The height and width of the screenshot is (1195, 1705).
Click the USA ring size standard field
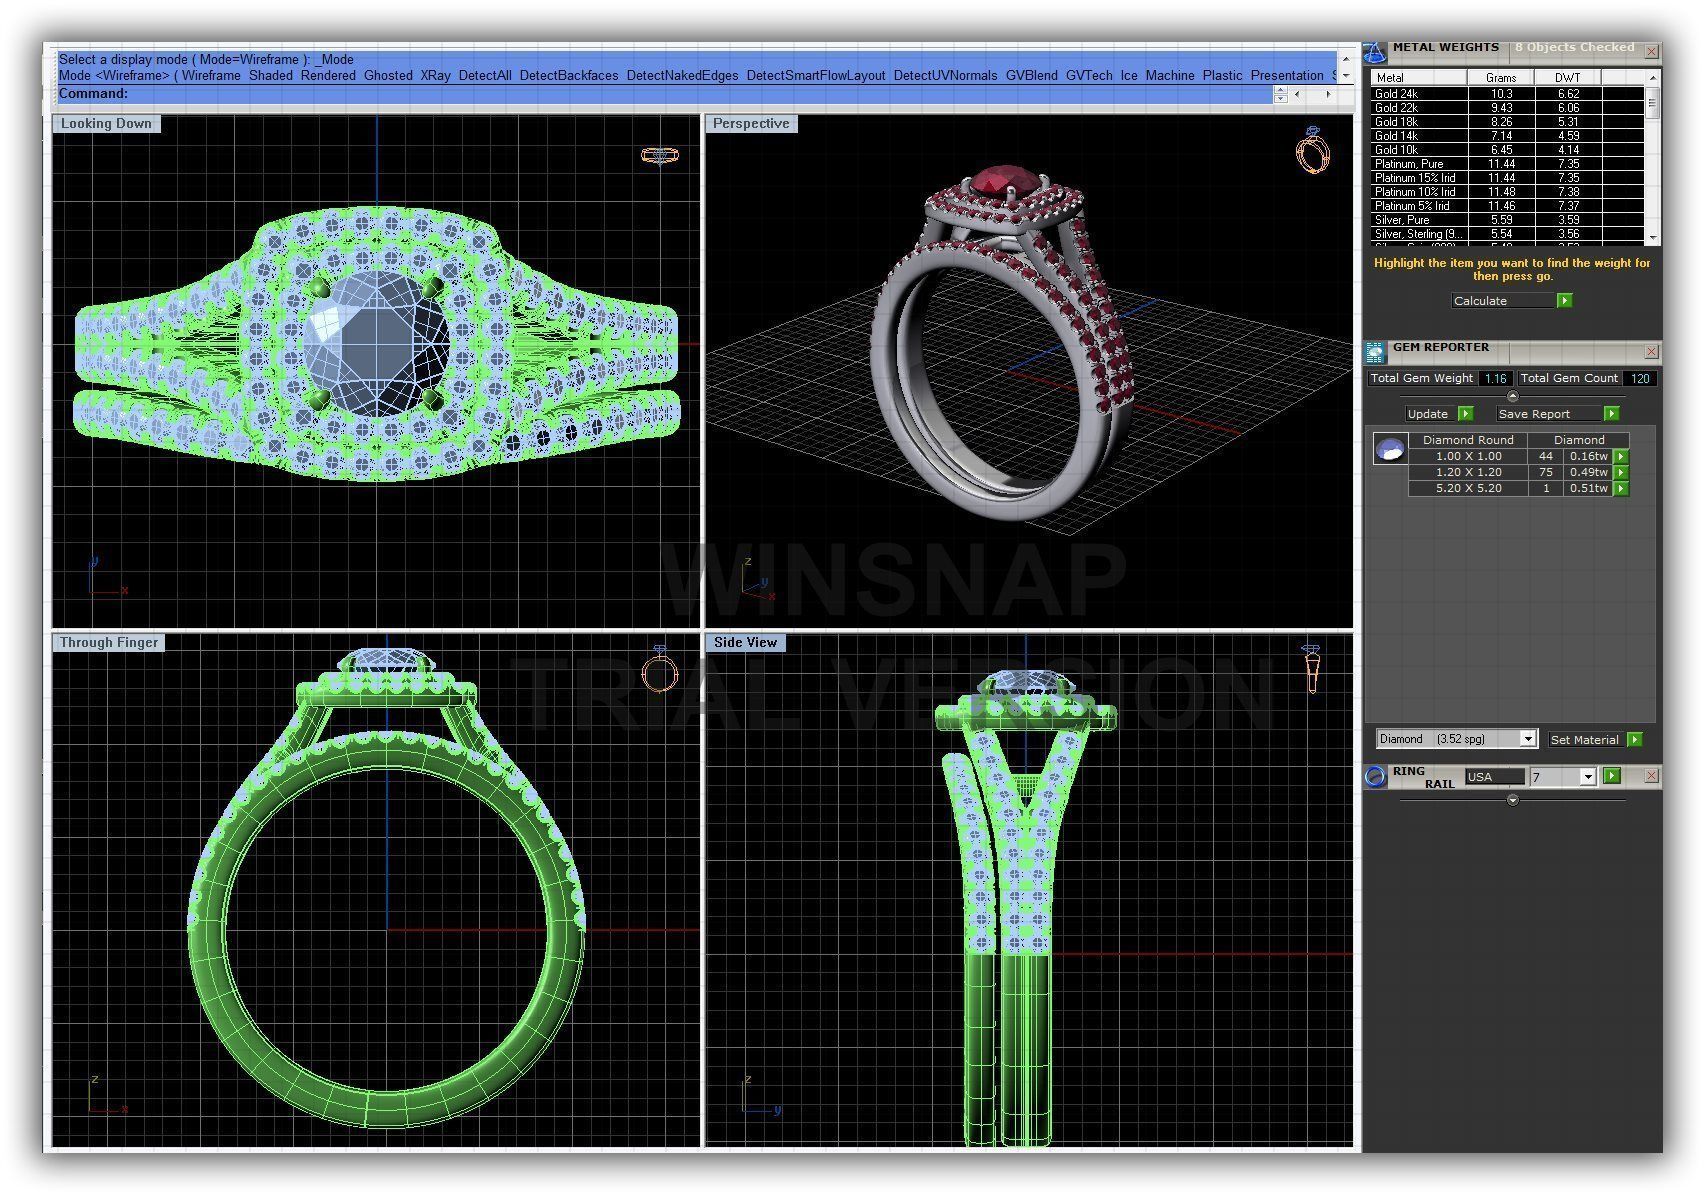tap(1495, 777)
